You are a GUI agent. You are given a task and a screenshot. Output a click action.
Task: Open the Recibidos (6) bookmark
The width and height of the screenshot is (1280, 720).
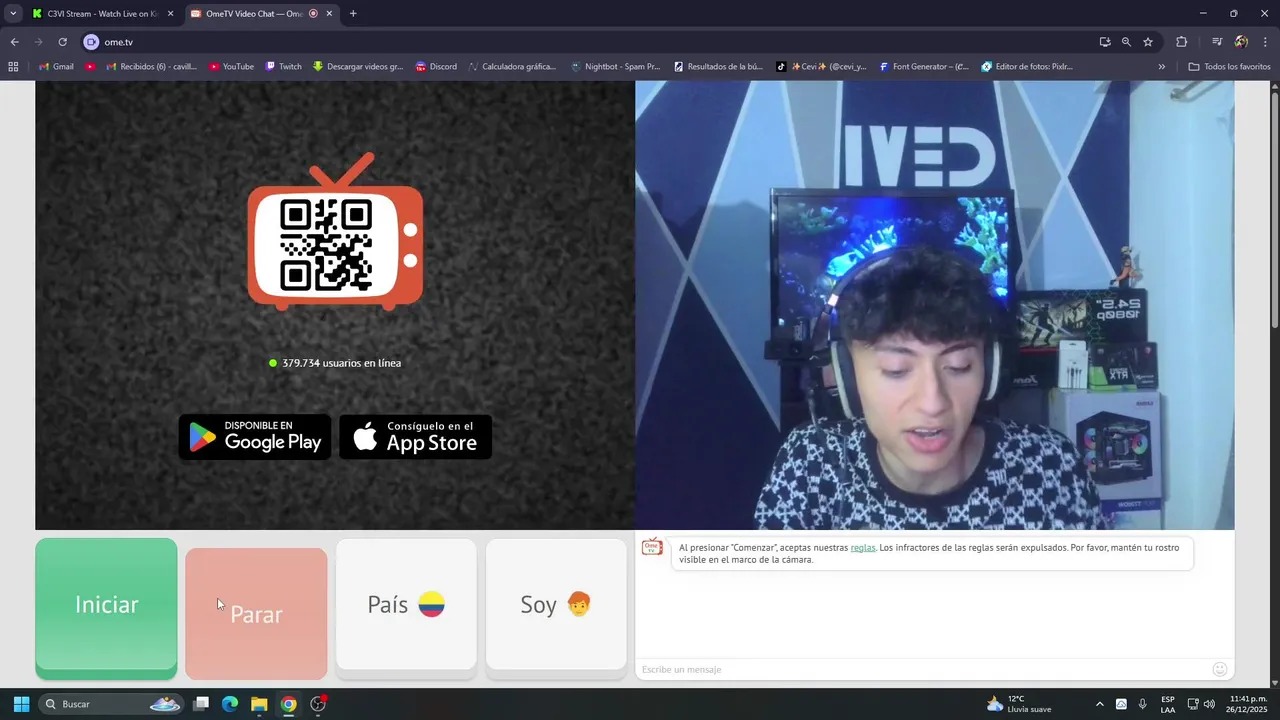click(x=150, y=67)
